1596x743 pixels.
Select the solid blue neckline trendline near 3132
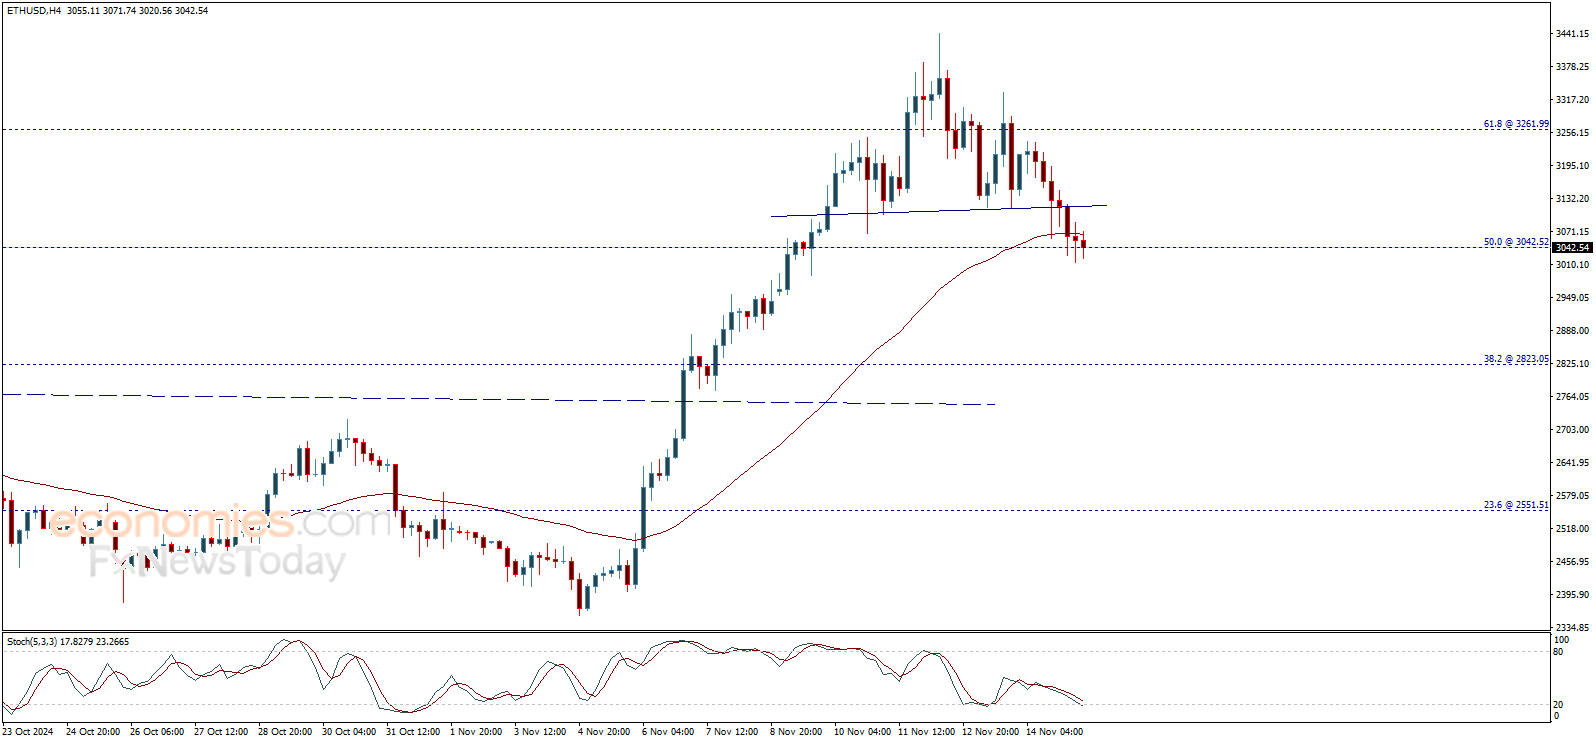coord(938,211)
